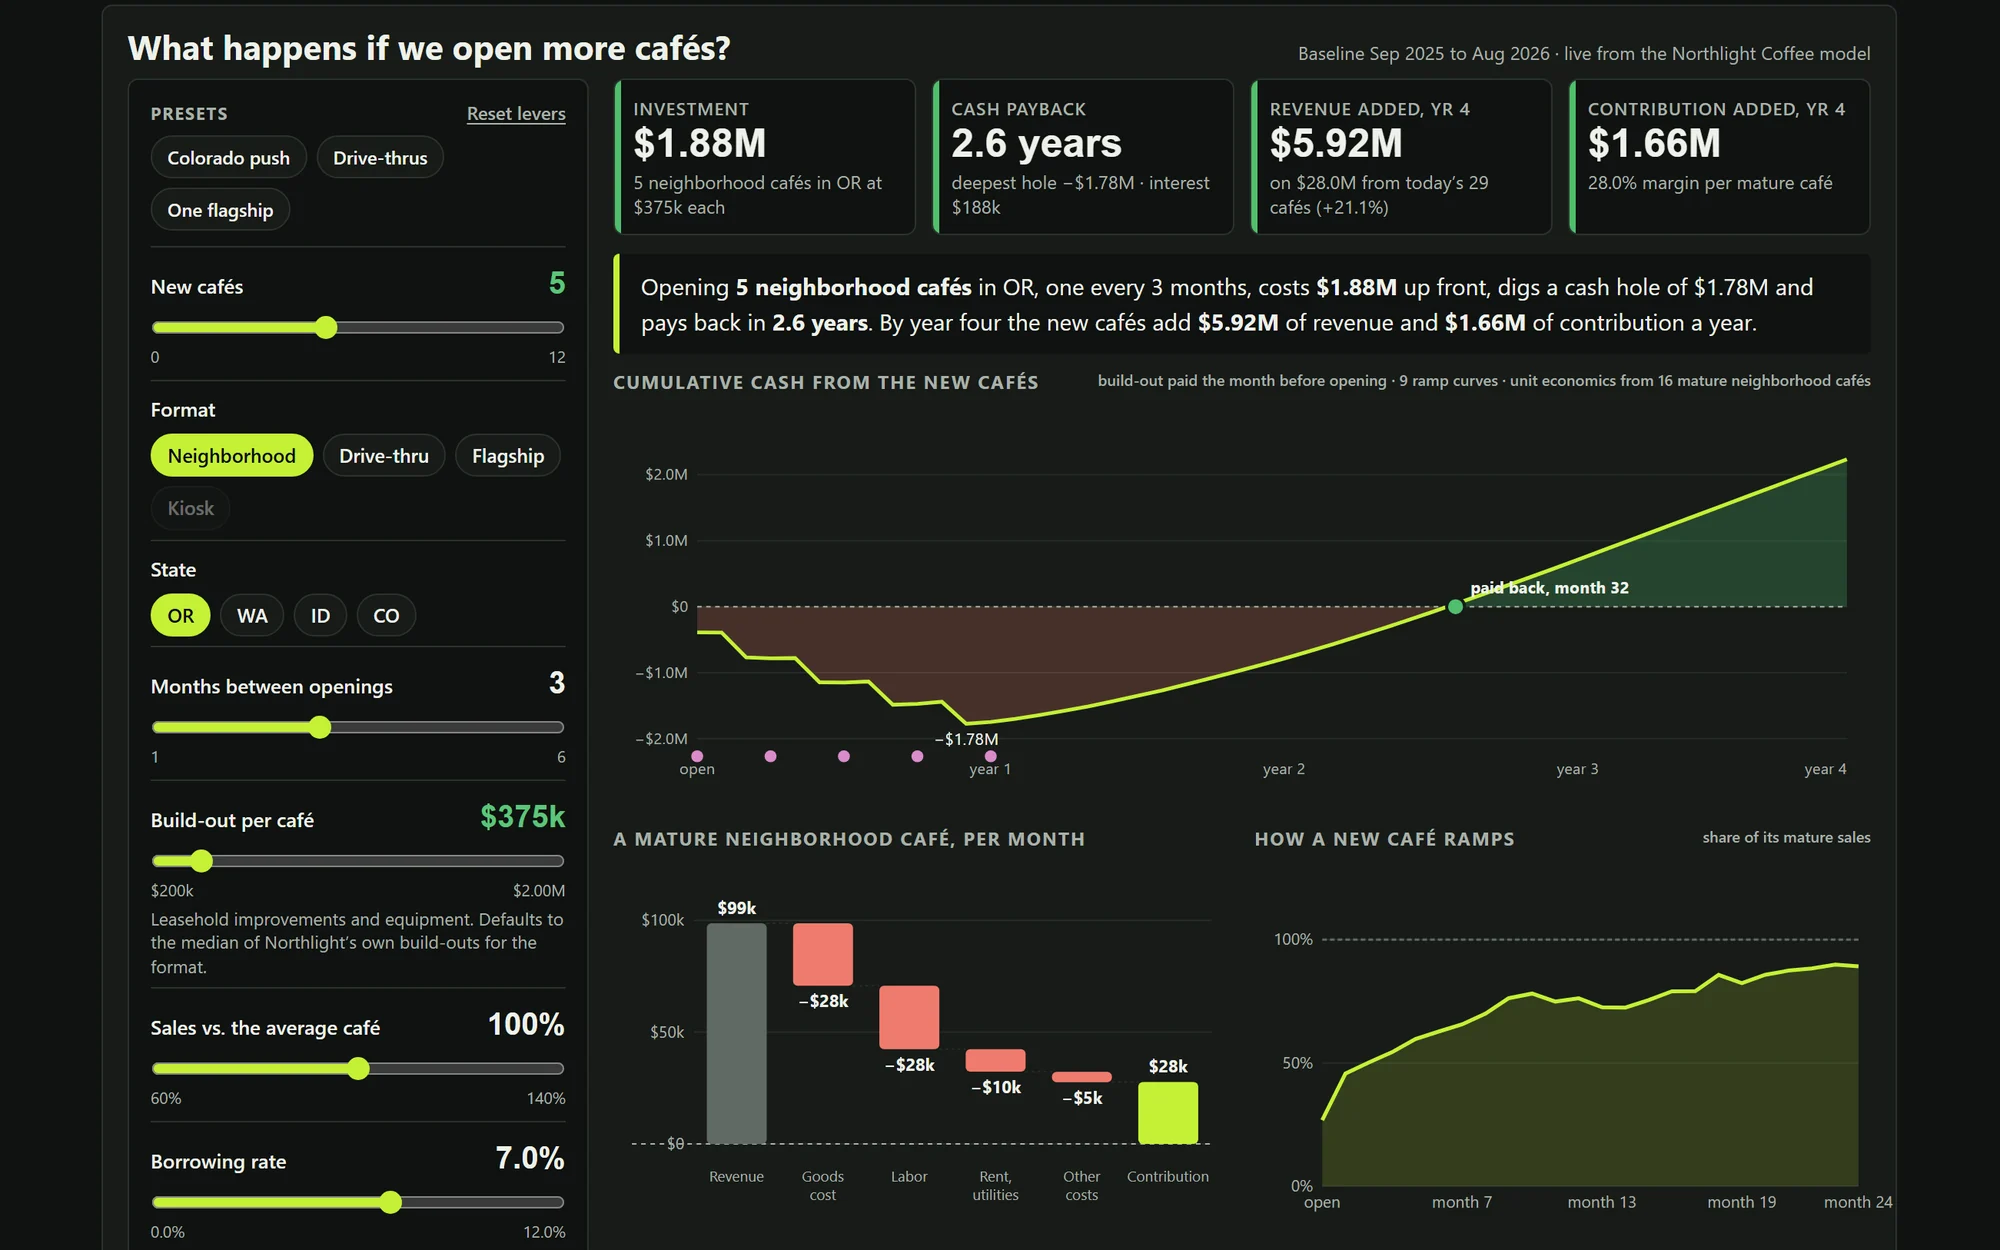This screenshot has width=2000, height=1250.
Task: Click the opening dot at year 1
Action: coord(991,756)
